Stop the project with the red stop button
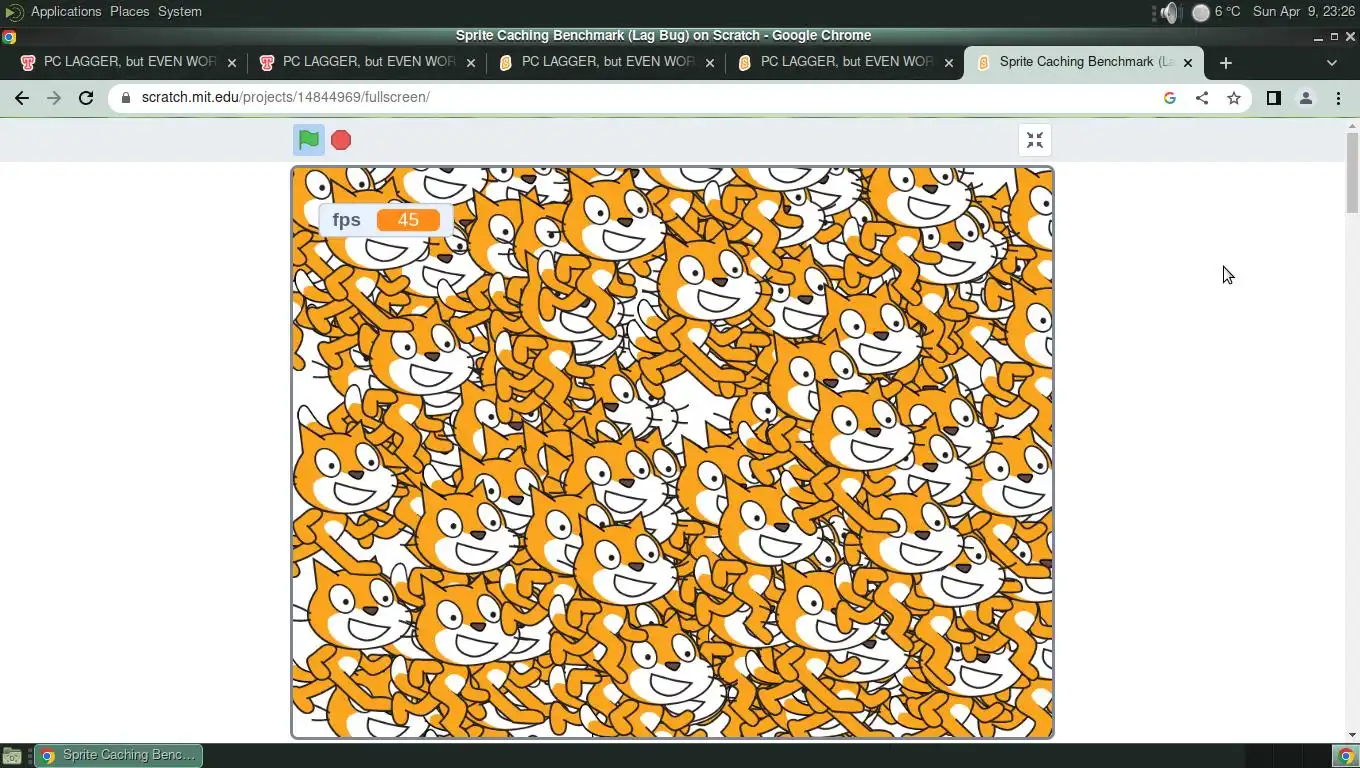 (341, 140)
